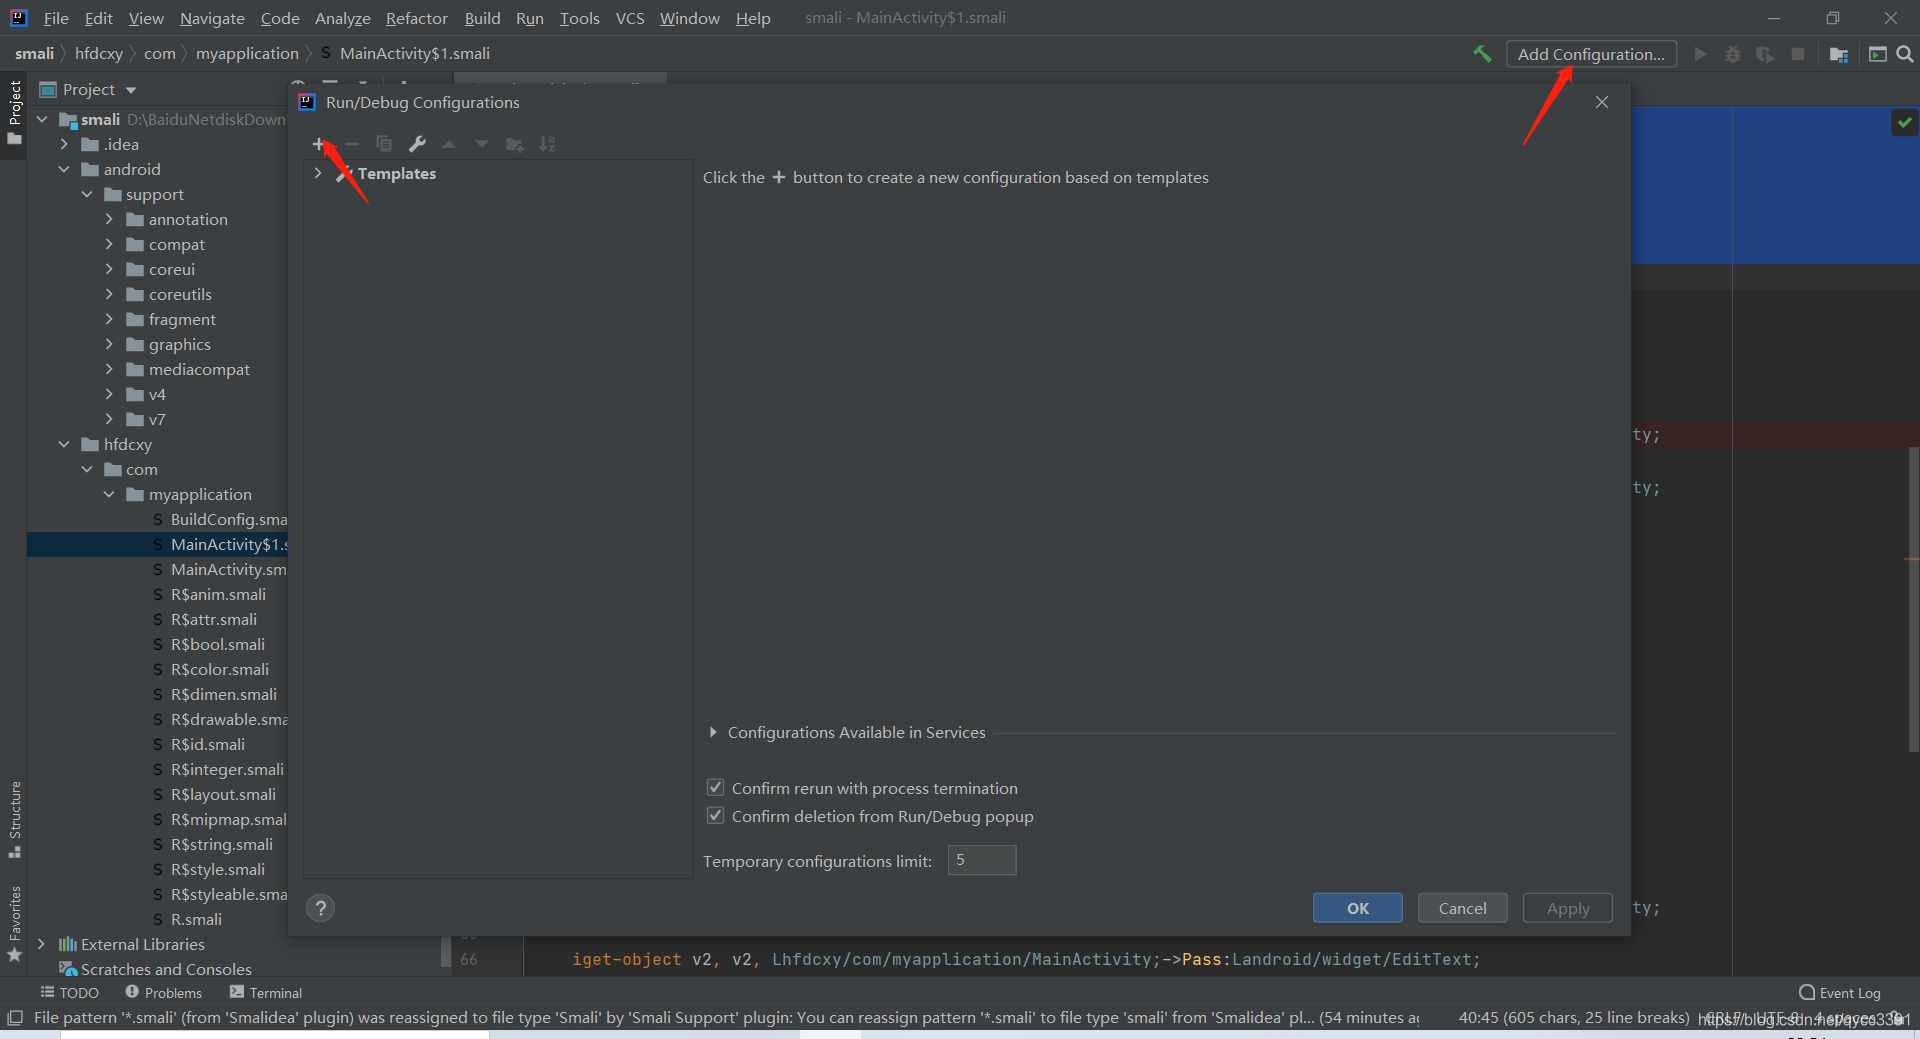Click the Move Down arrow icon
This screenshot has height=1039, width=1920.
[x=482, y=144]
